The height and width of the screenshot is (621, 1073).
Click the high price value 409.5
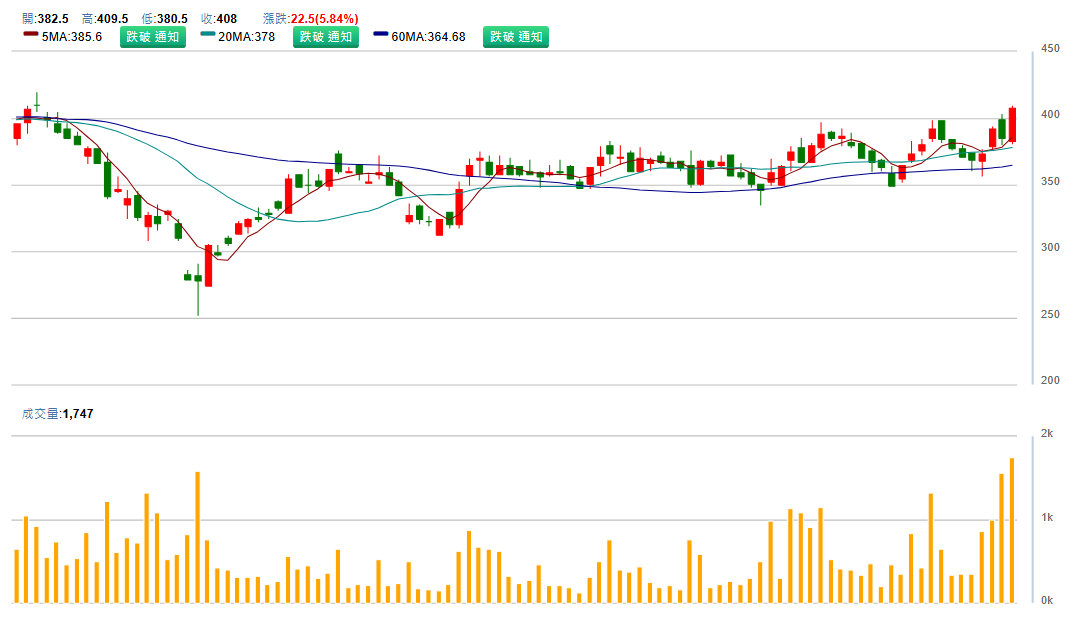112,19
